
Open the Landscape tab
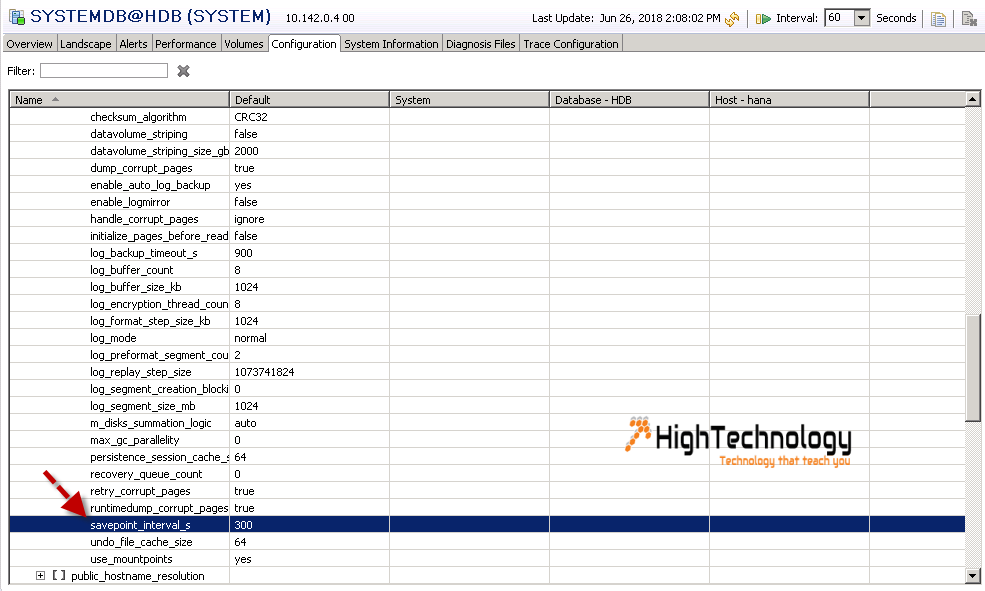point(85,44)
